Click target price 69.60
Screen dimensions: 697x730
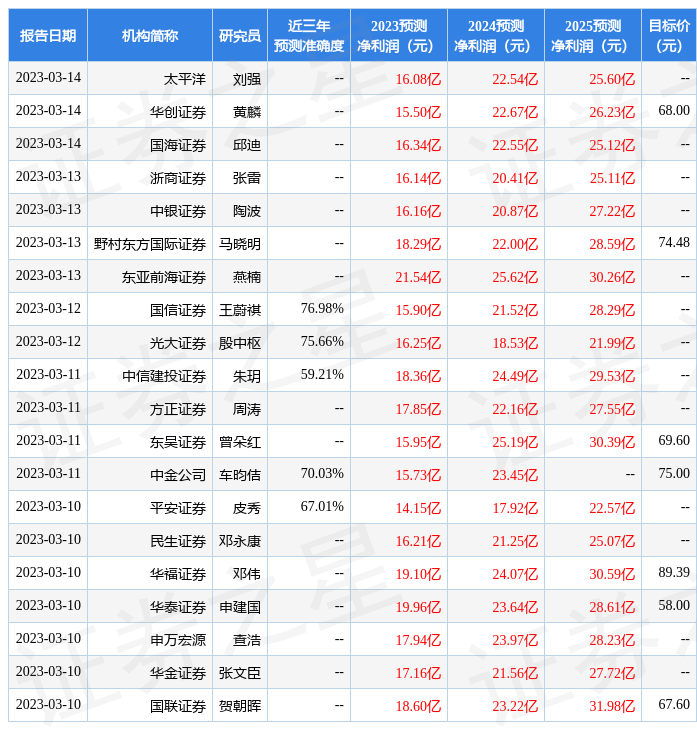pyautogui.click(x=674, y=440)
